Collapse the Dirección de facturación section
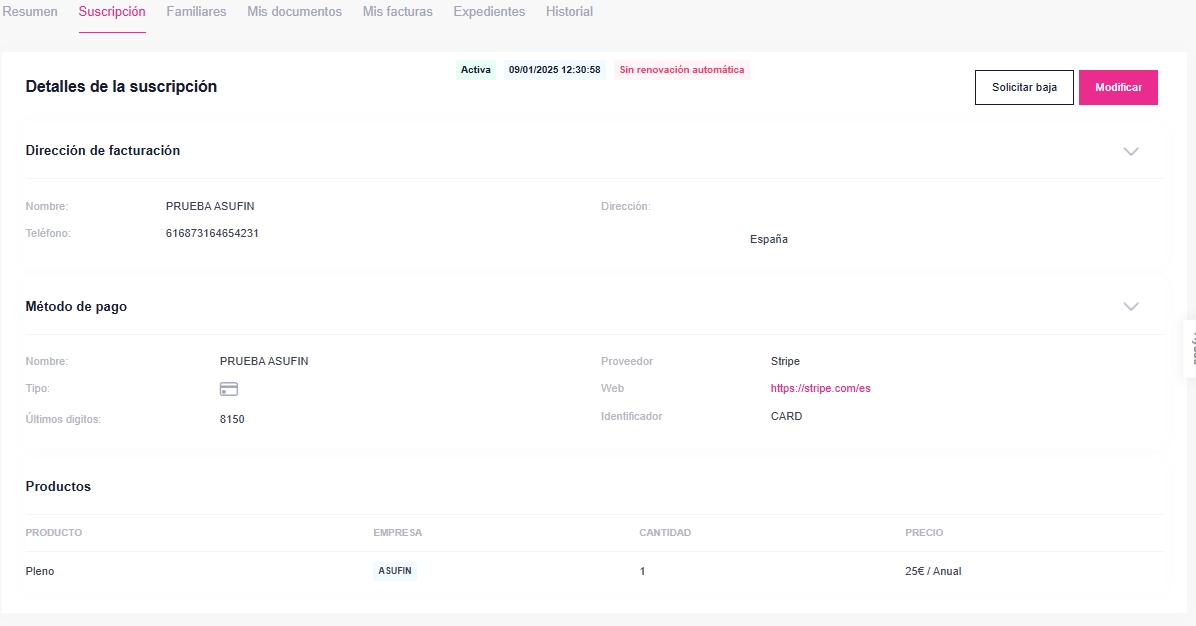This screenshot has height=626, width=1196. 1131,151
